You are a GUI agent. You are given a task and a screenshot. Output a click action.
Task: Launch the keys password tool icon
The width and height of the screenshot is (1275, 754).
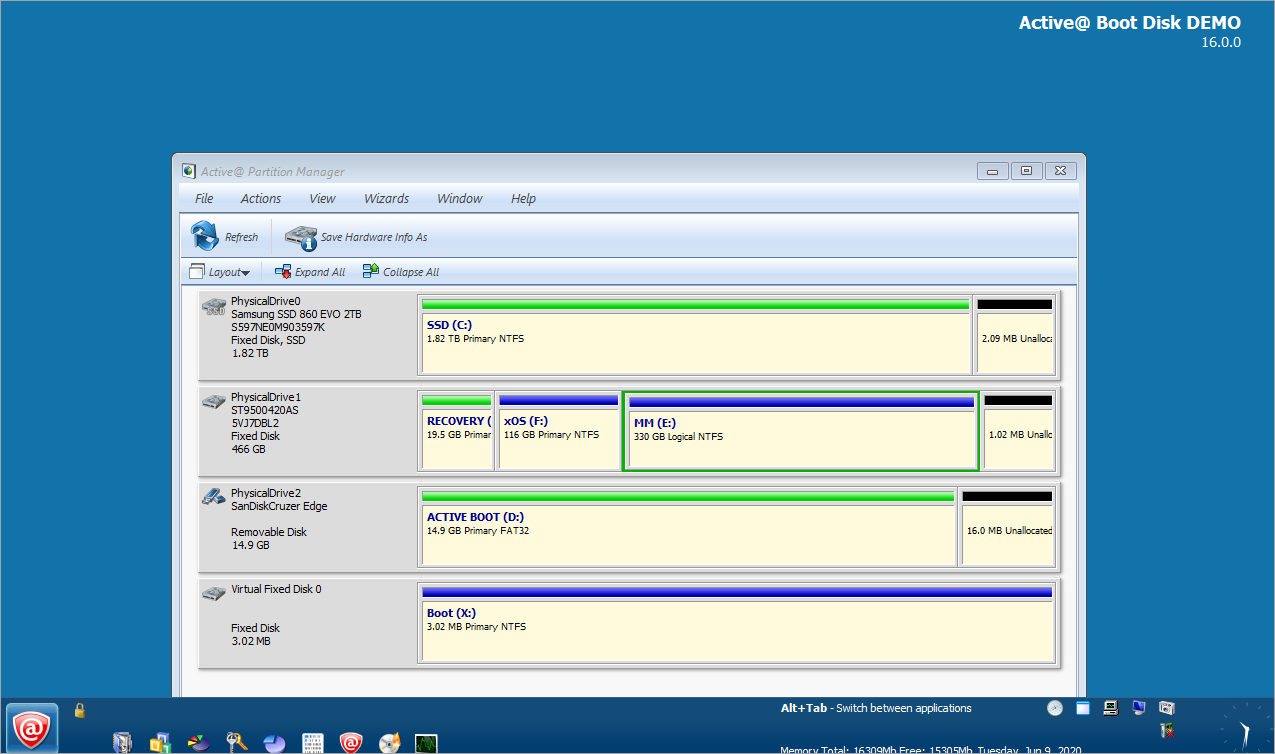point(237,743)
